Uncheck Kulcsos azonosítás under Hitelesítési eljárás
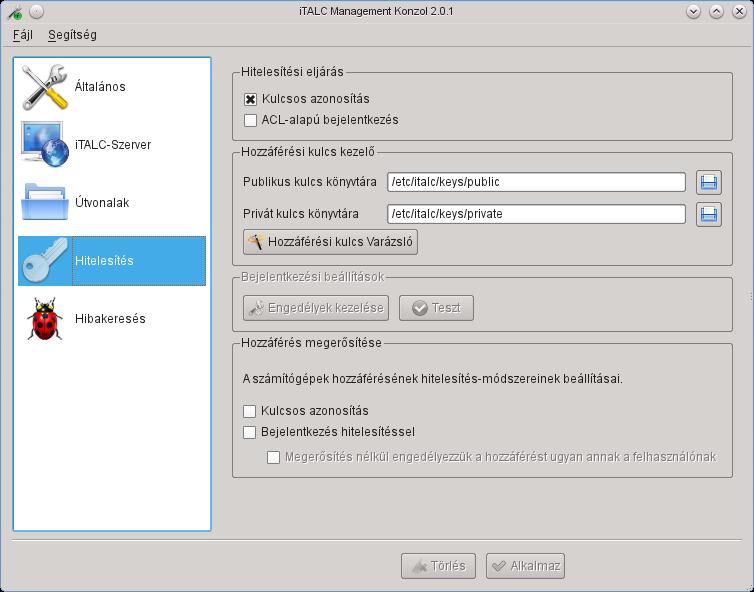 tap(250, 99)
